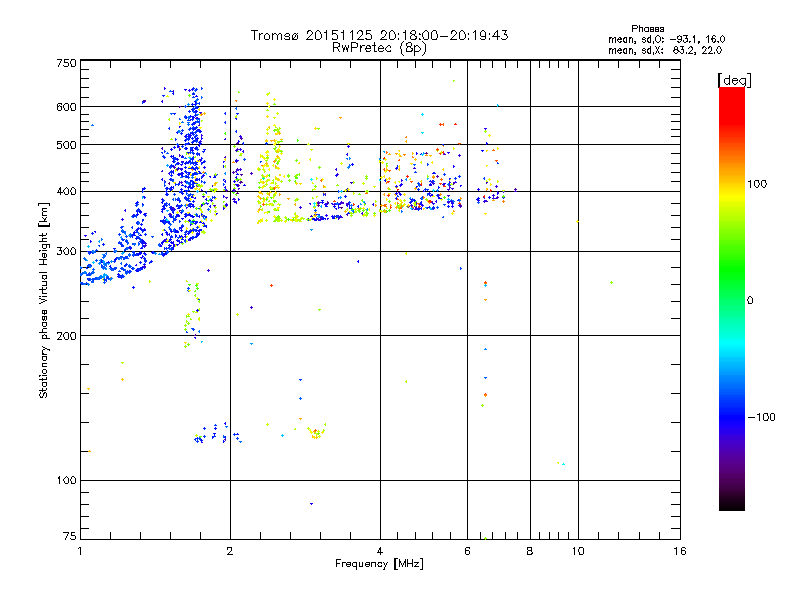Click the y-axis tick label '600'
This screenshot has height=600, width=800.
(66, 107)
